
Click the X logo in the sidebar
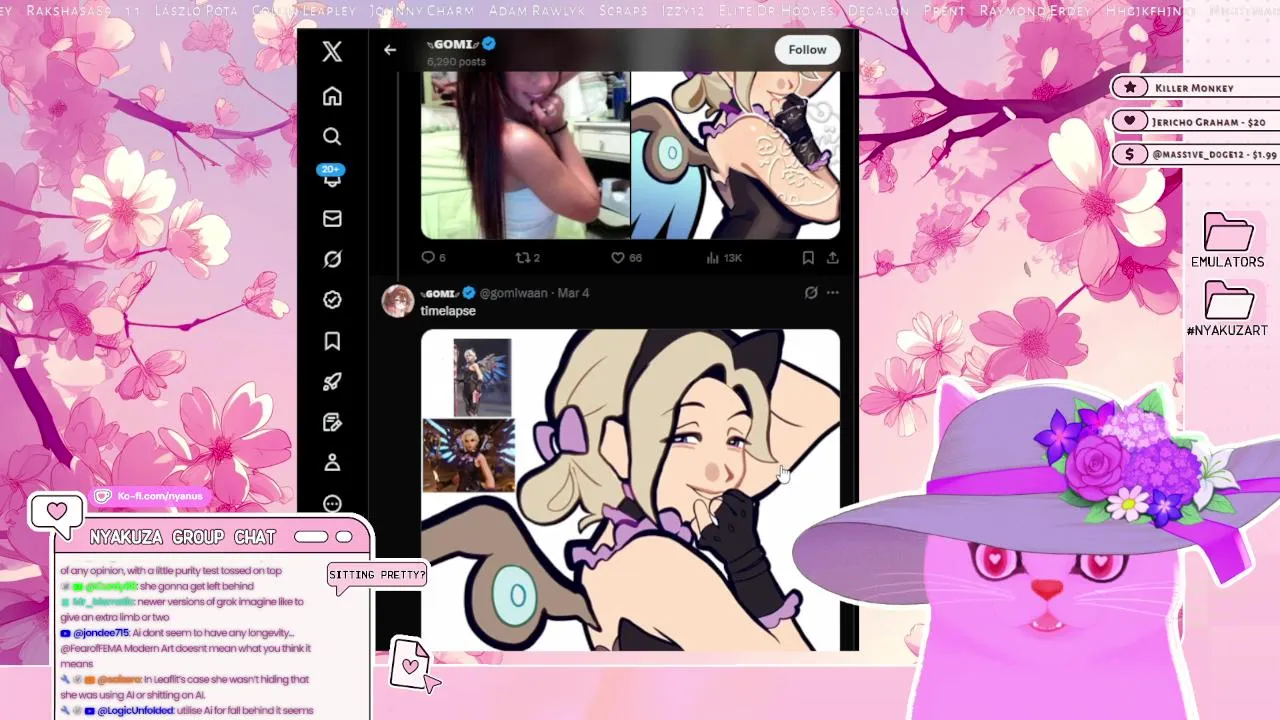[332, 51]
